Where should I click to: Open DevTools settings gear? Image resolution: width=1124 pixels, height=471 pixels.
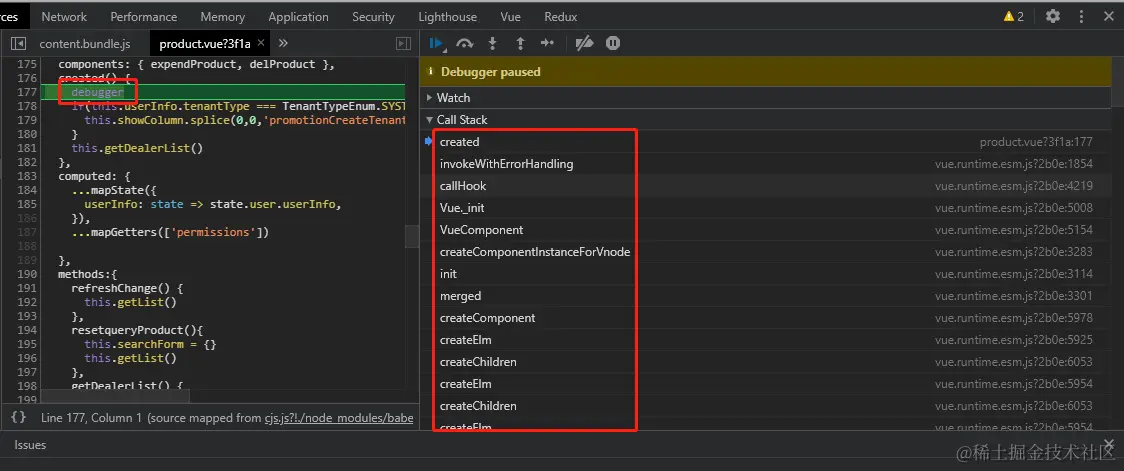pyautogui.click(x=1052, y=16)
